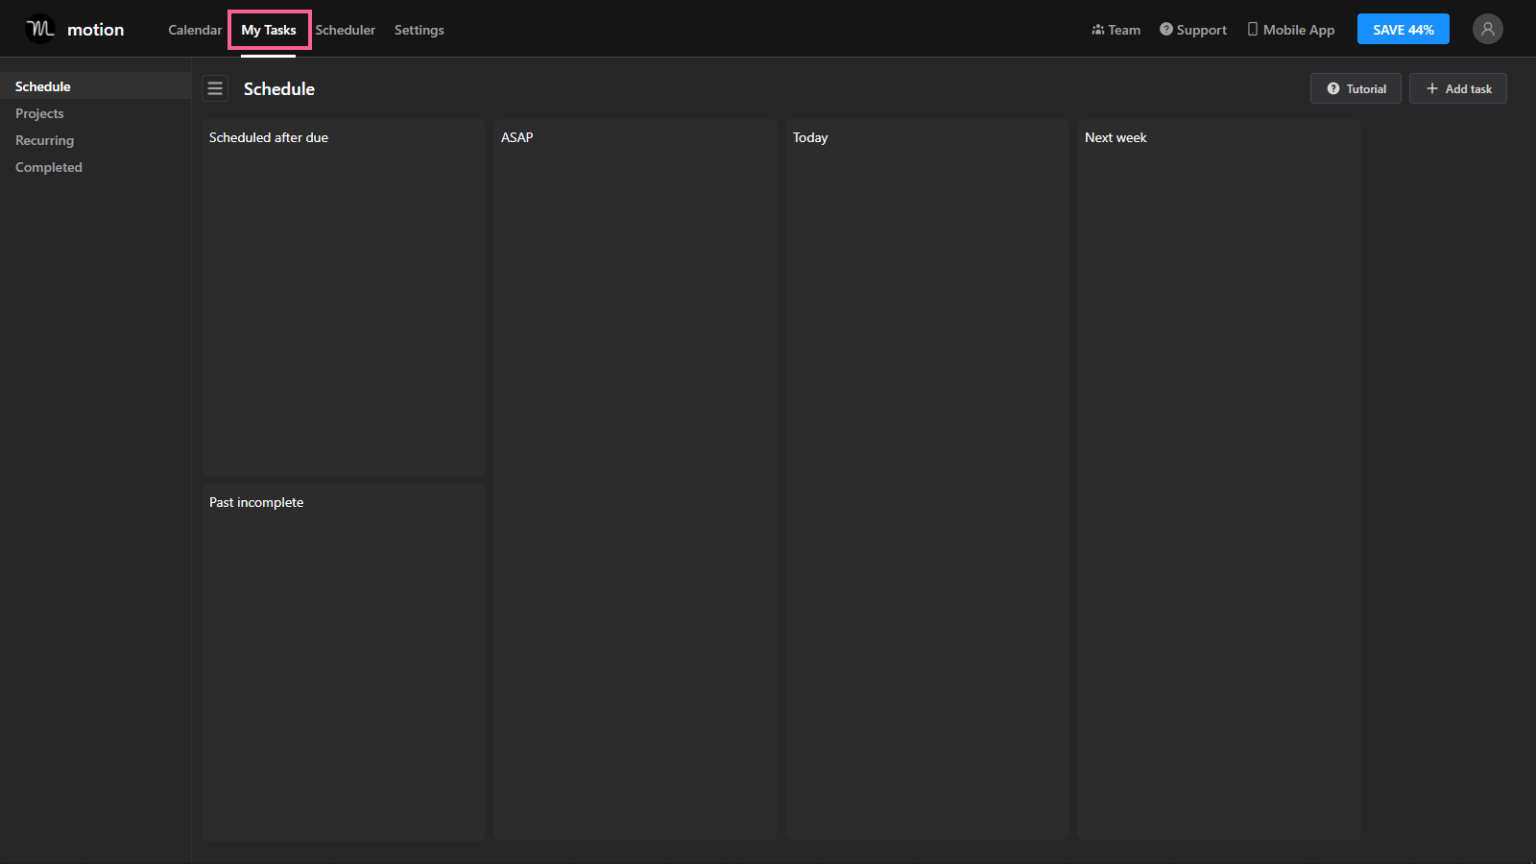This screenshot has width=1536, height=864.
Task: Select Projects in the sidebar
Action: [39, 113]
